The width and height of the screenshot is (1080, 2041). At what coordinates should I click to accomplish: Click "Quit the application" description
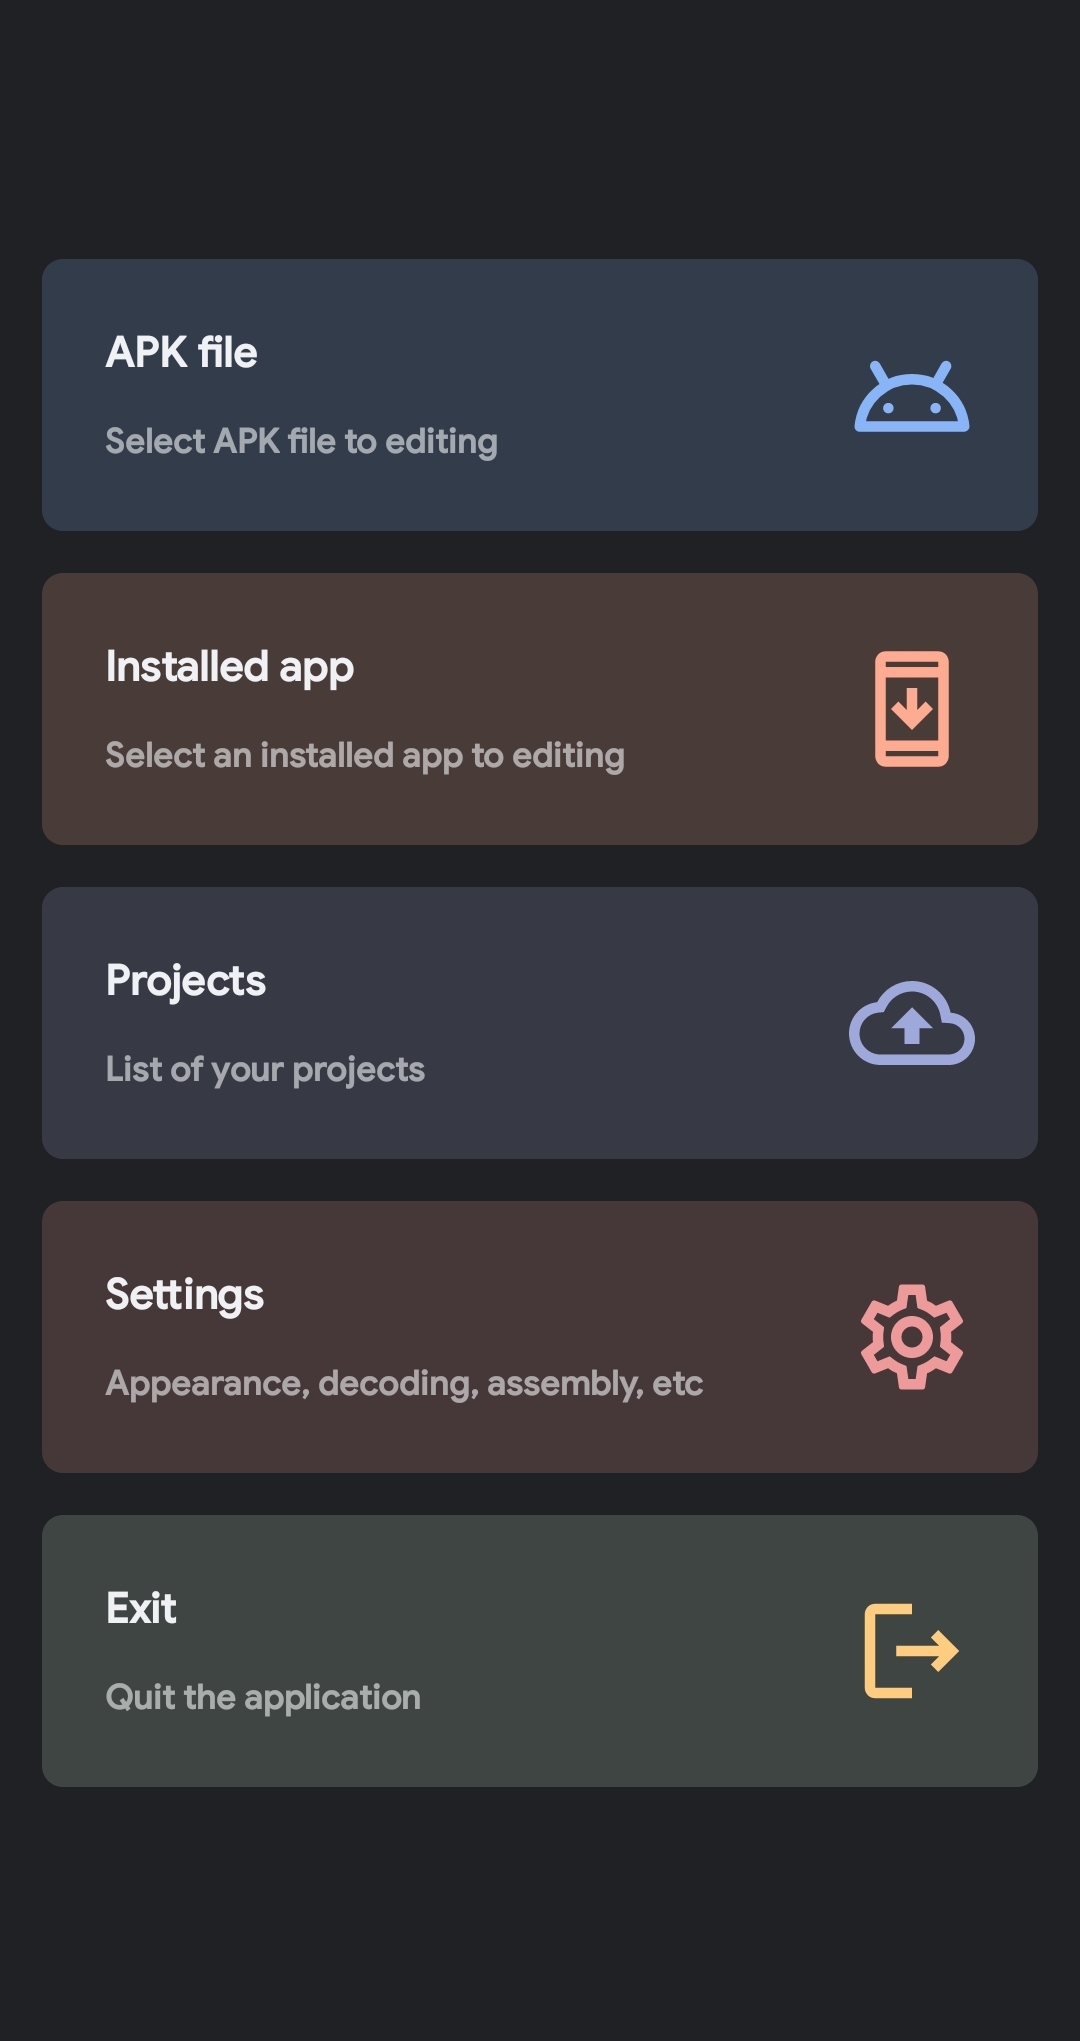(263, 1697)
